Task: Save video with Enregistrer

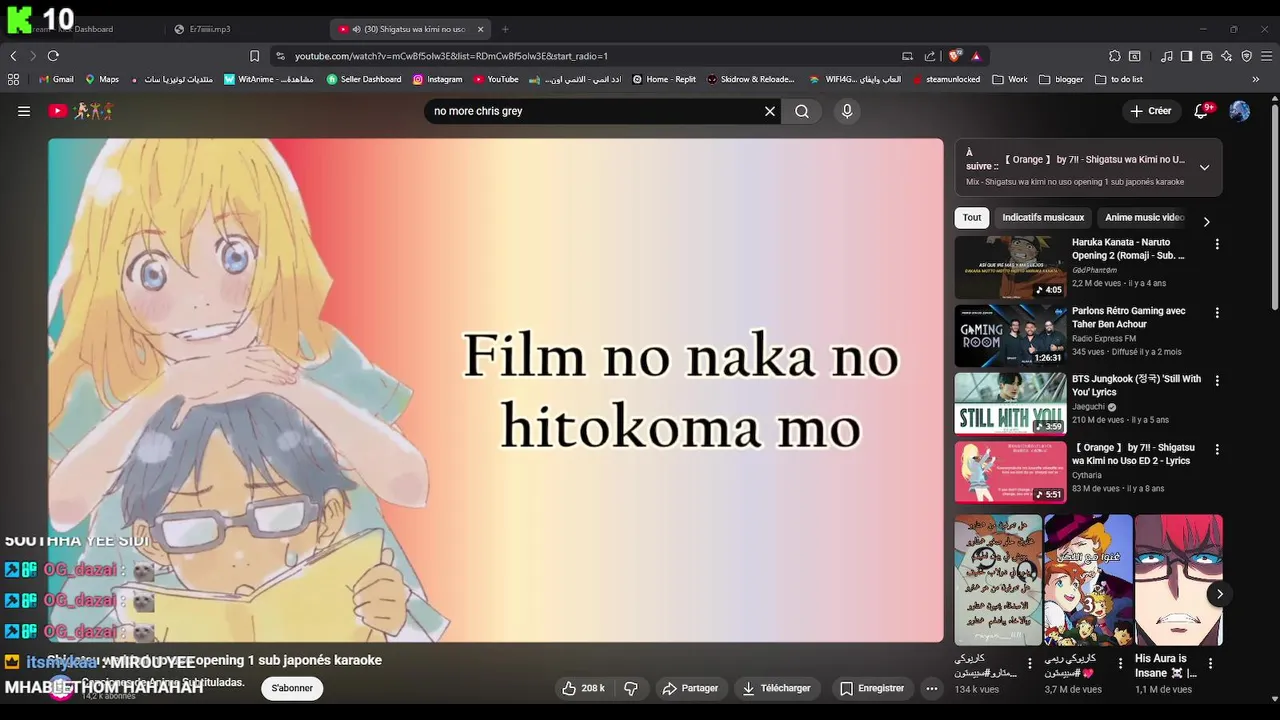Action: [872, 688]
